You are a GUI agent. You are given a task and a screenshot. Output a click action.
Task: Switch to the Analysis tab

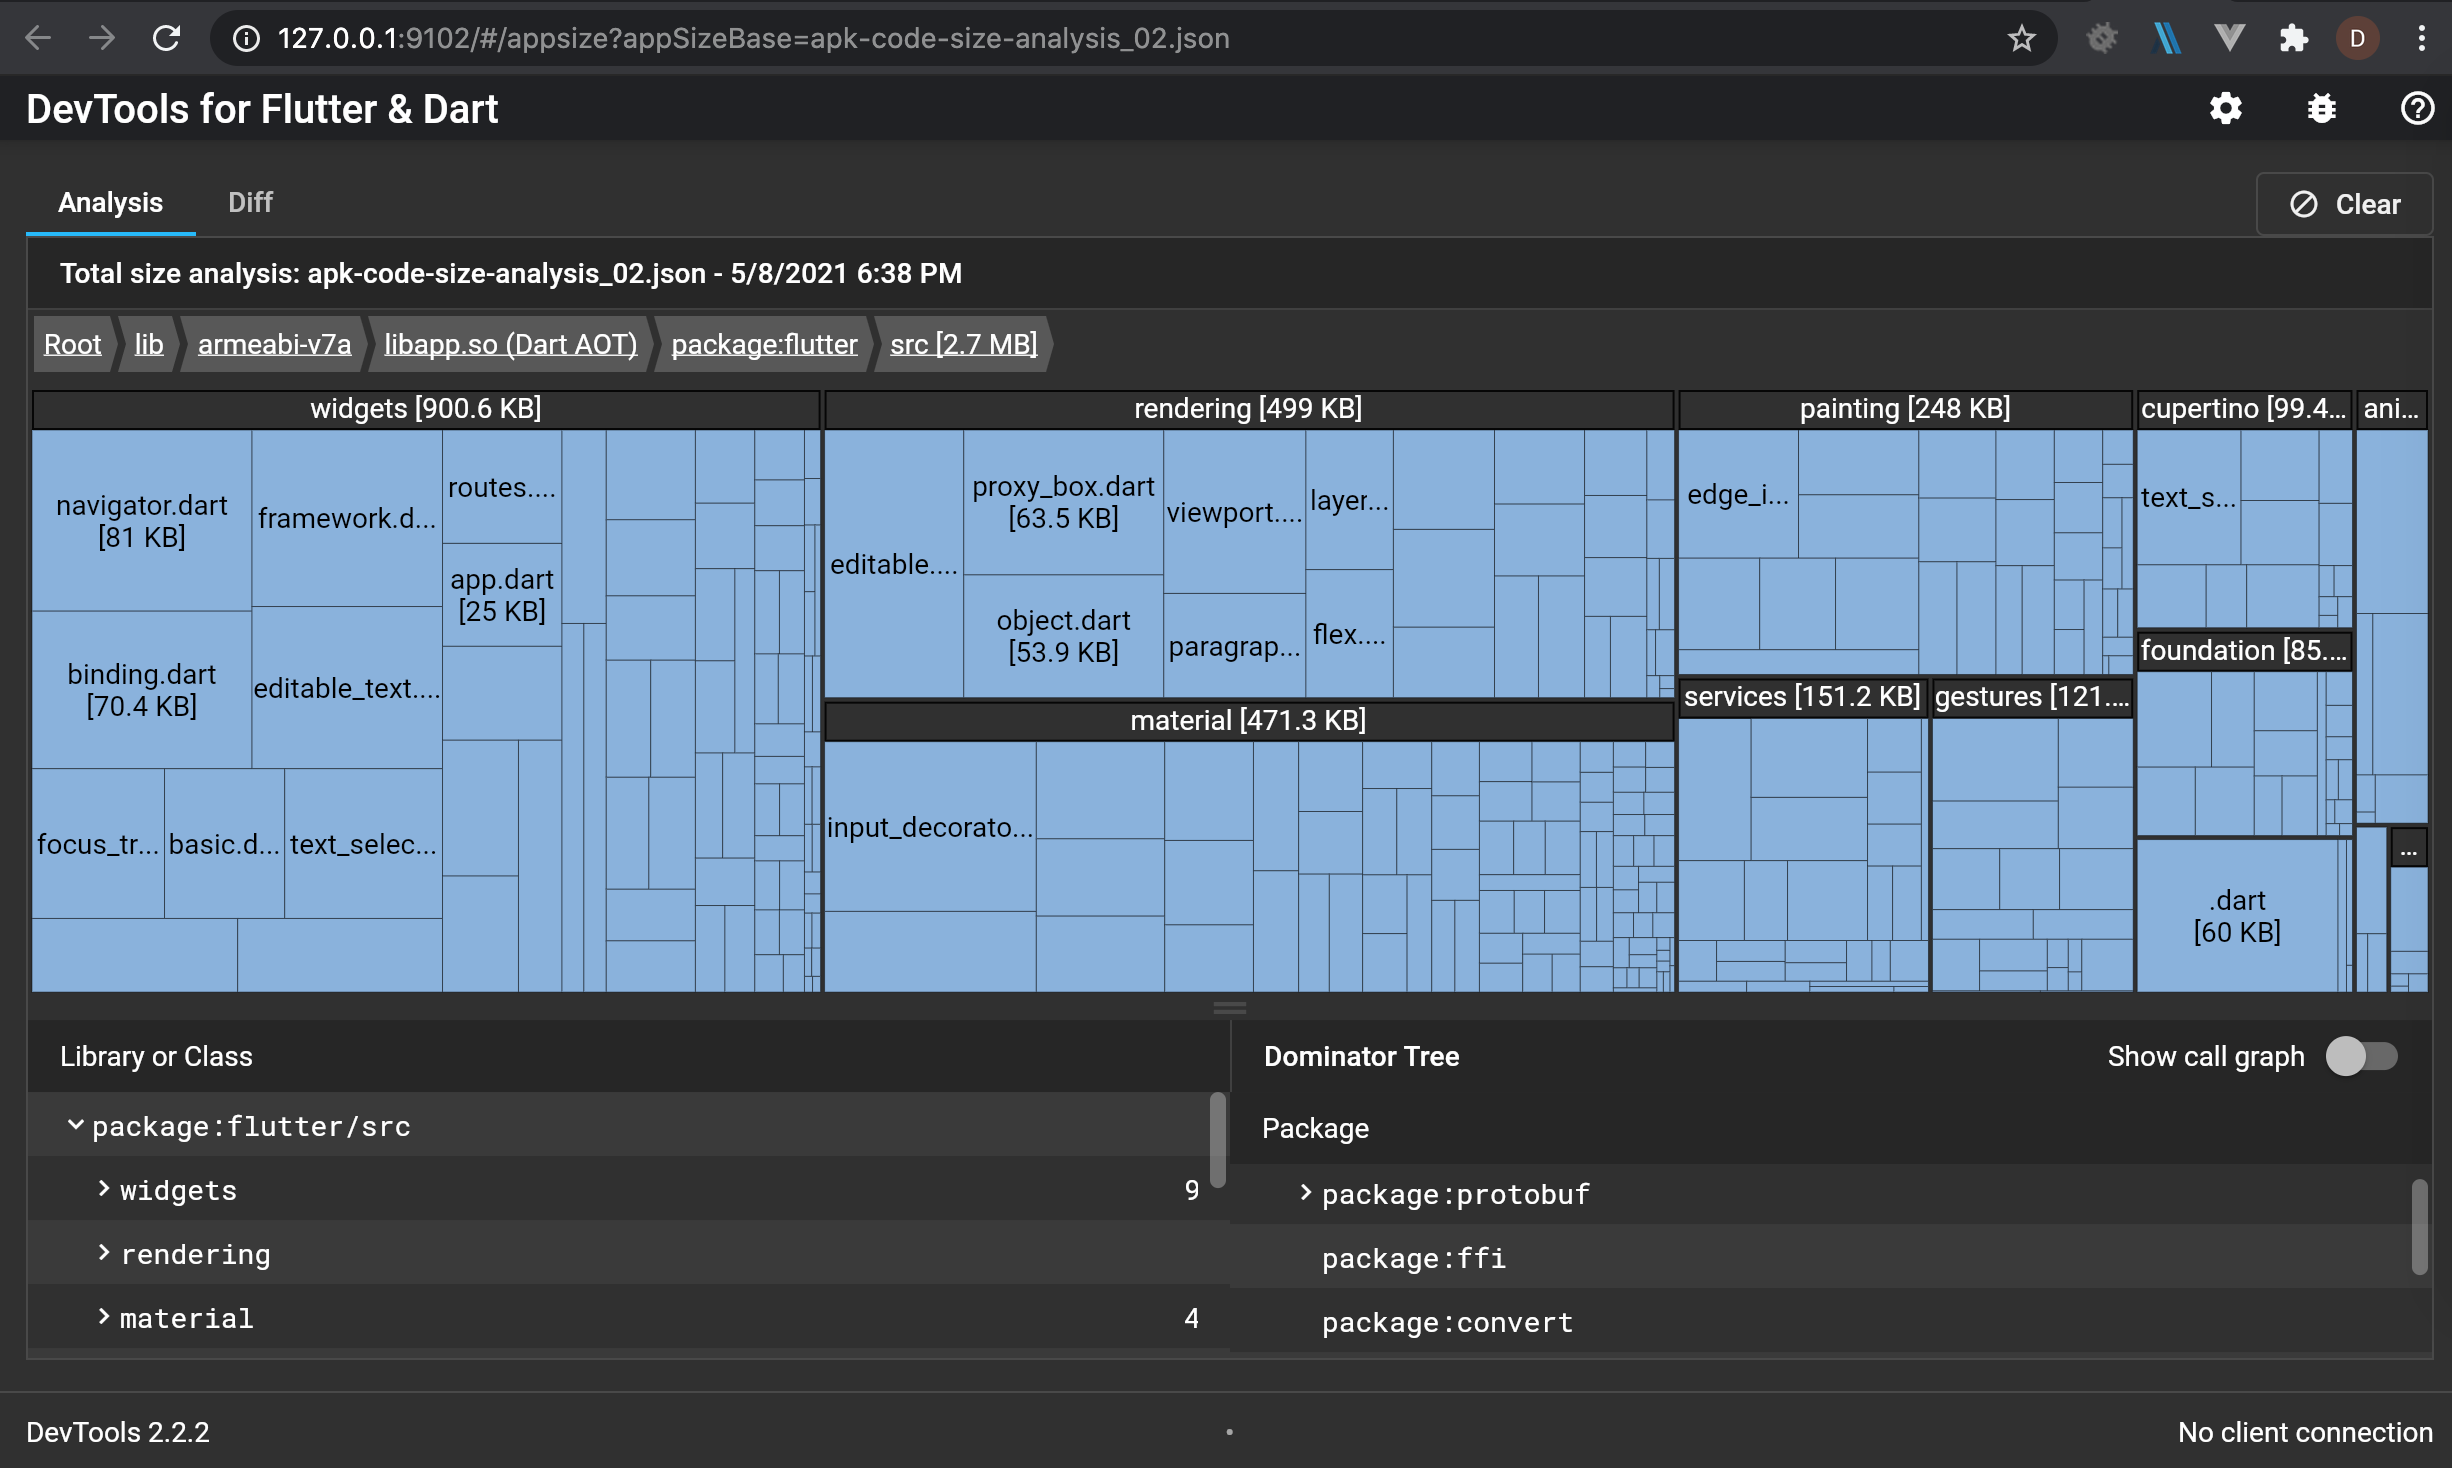pyautogui.click(x=110, y=203)
